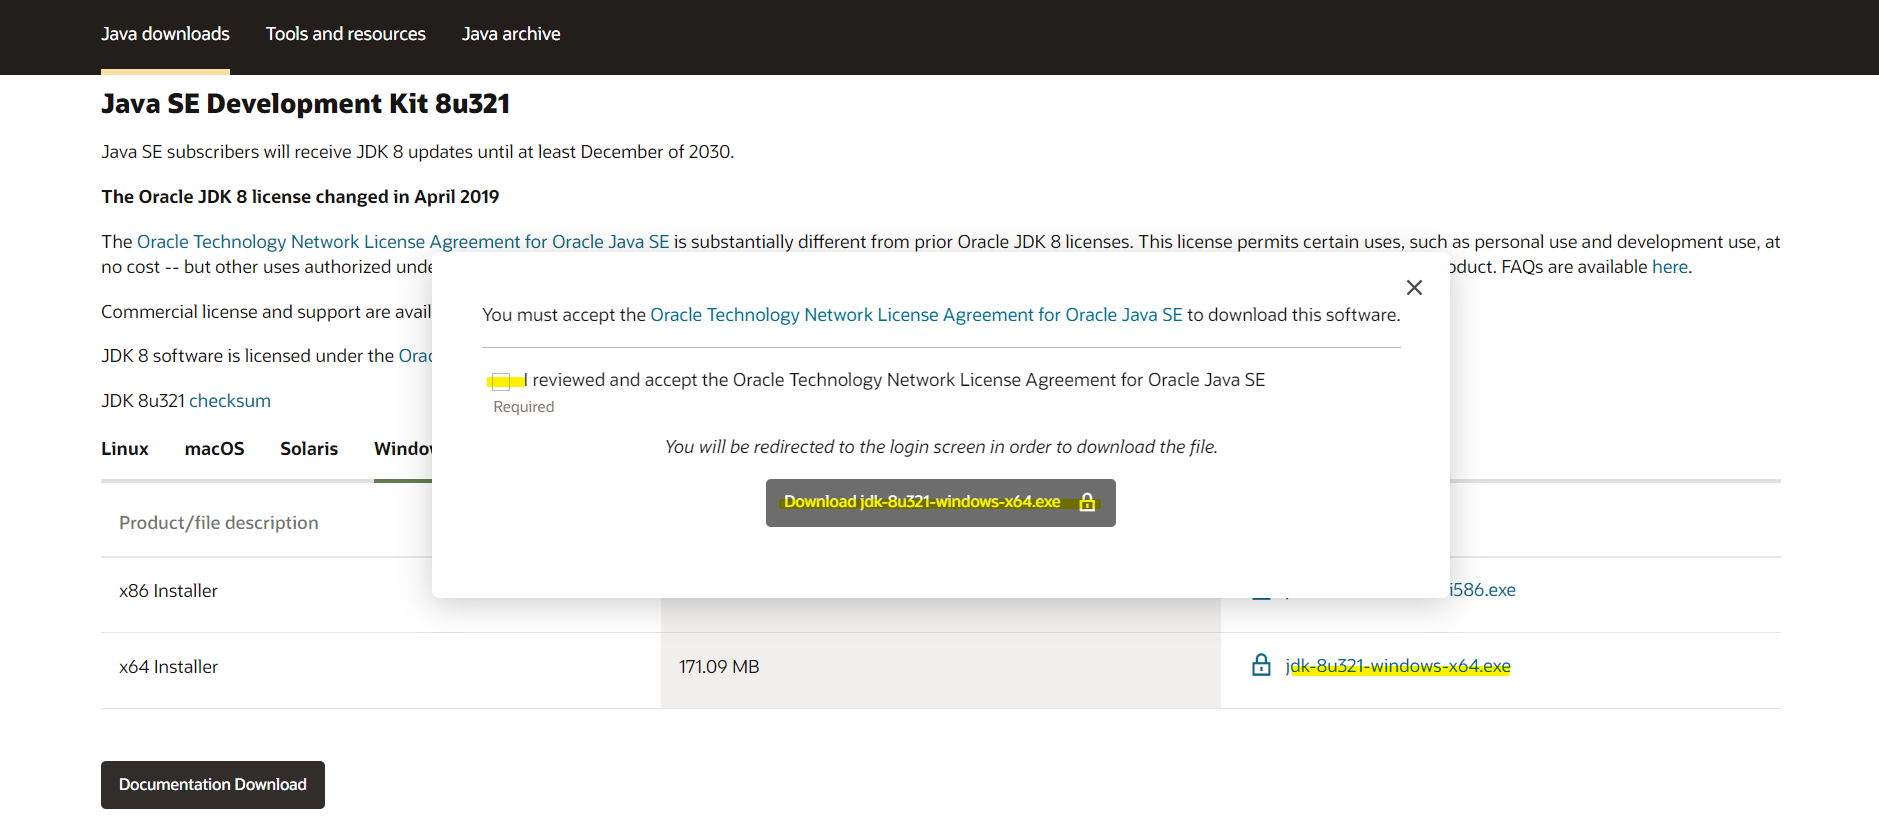Open the FAQs 'here' link
The image size is (1879, 825).
point(1669,267)
